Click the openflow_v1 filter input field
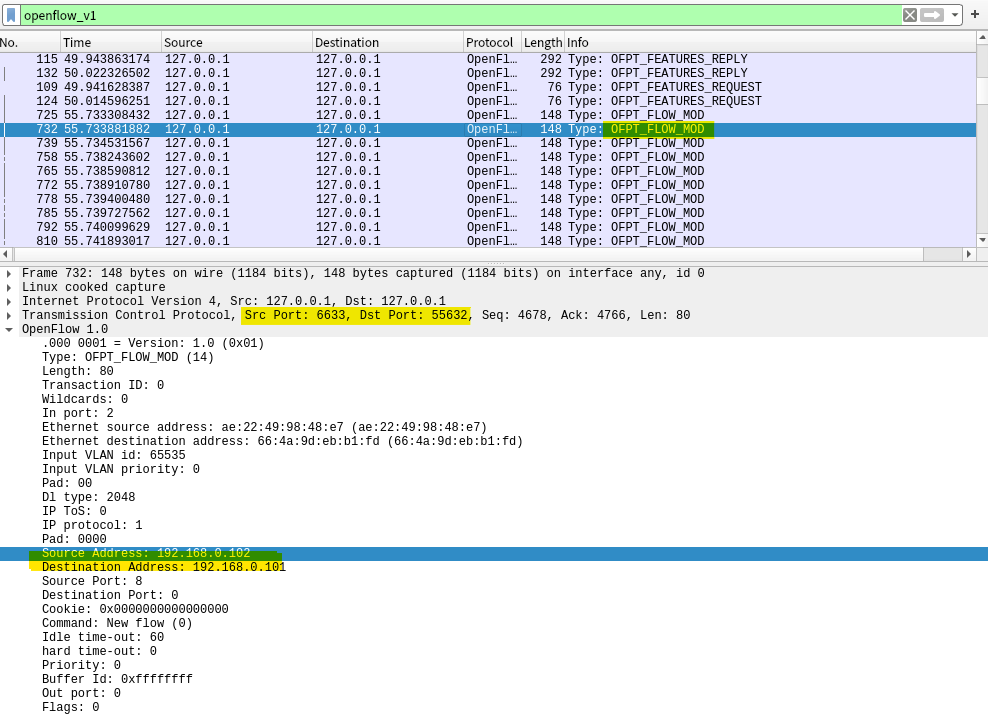 pos(461,15)
